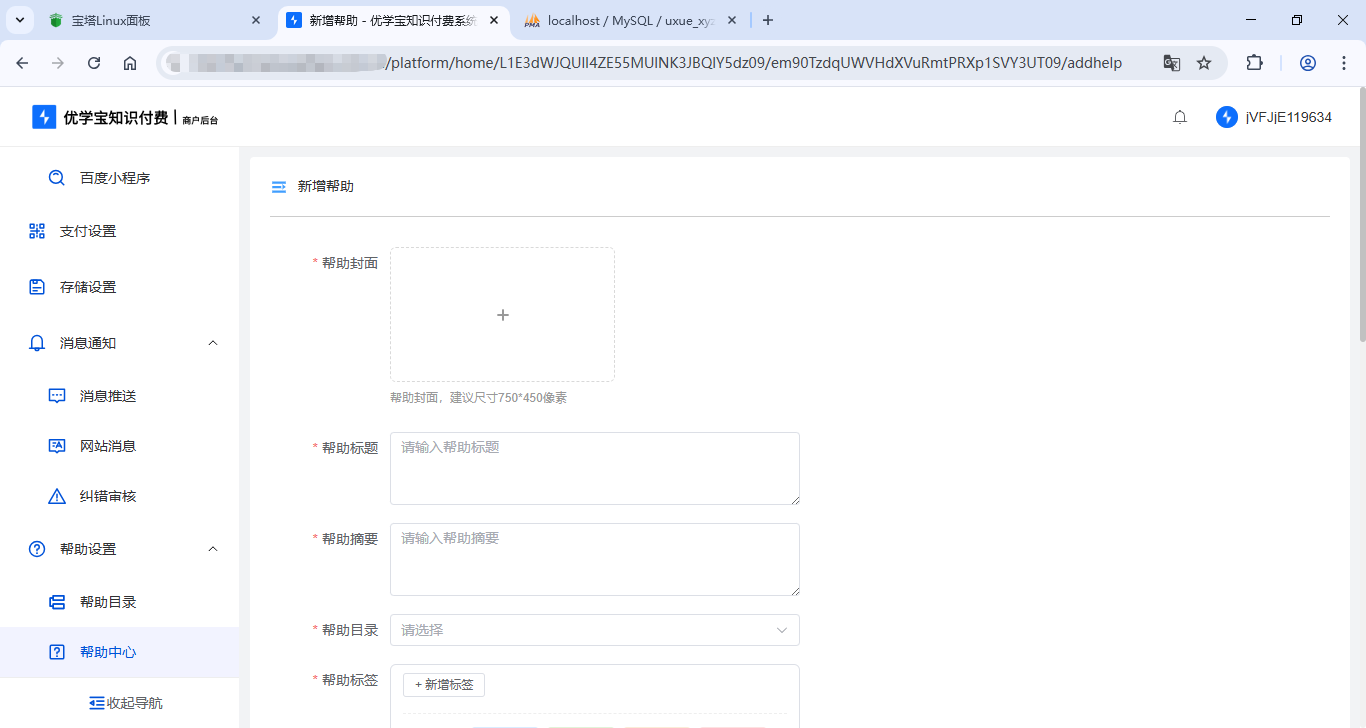This screenshot has width=1366, height=728.
Task: Collapse the 消息通知 sidebar section
Action: point(212,342)
